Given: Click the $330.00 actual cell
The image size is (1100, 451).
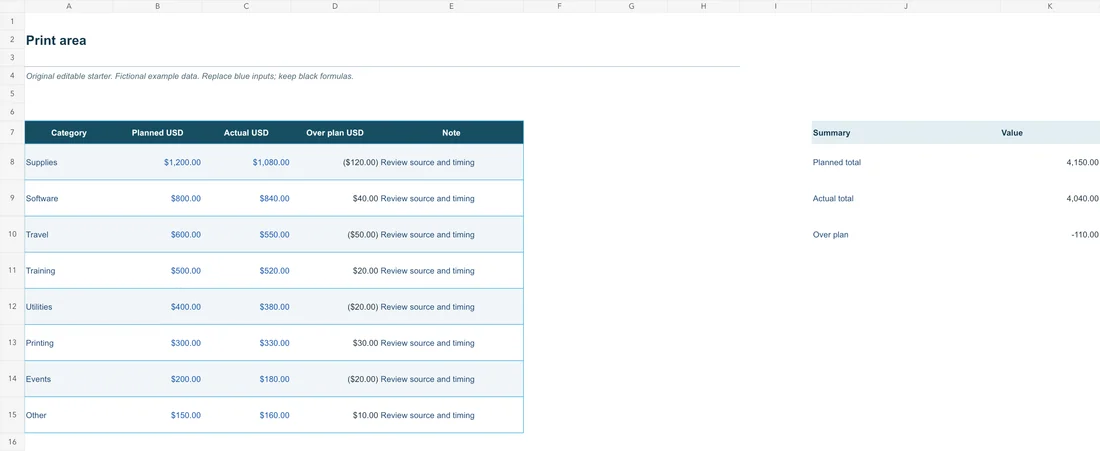Looking at the screenshot, I should tap(246, 343).
